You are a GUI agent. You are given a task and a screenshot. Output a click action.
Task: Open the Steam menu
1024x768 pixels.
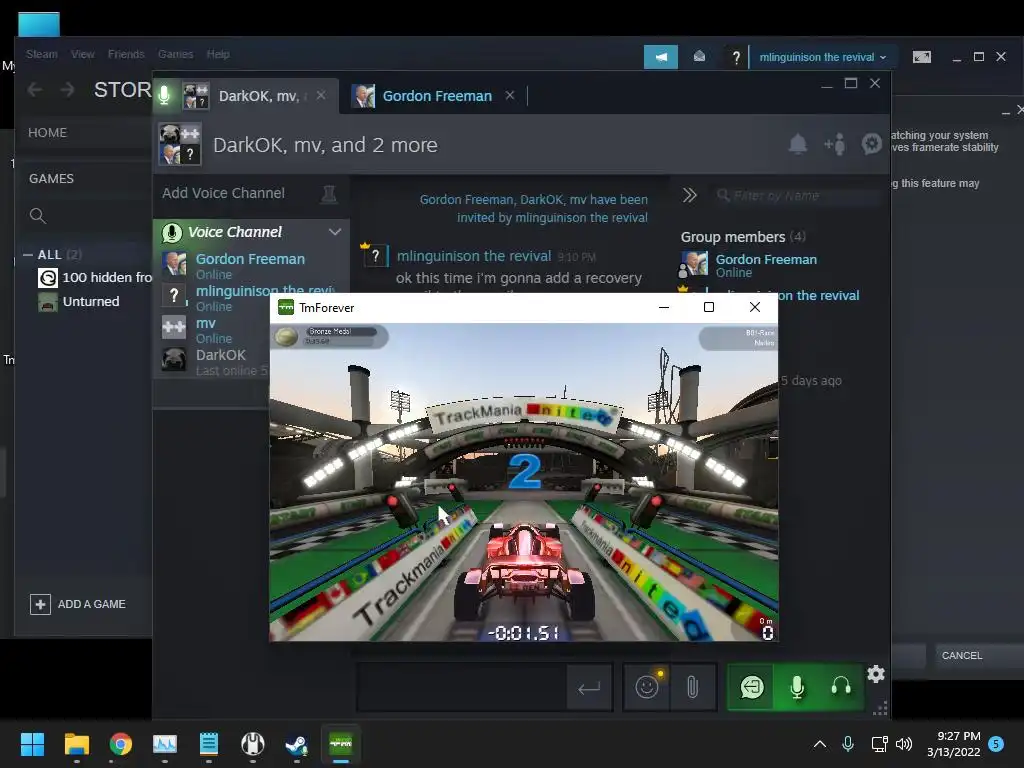click(x=41, y=54)
